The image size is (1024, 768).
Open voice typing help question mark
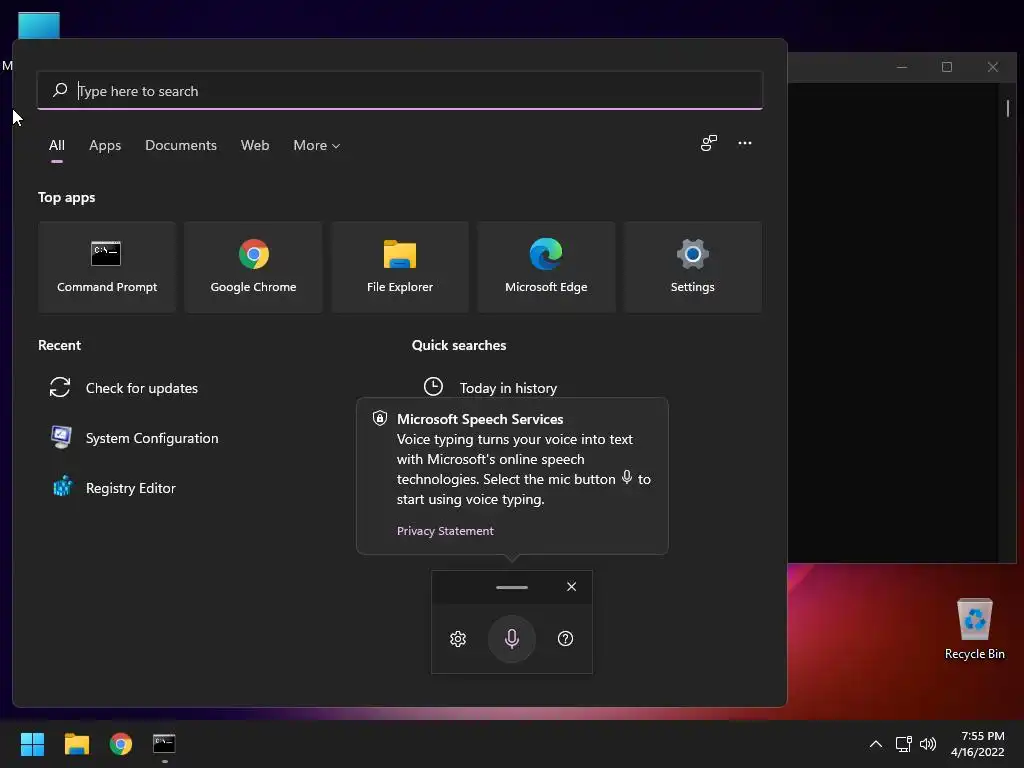coord(566,639)
